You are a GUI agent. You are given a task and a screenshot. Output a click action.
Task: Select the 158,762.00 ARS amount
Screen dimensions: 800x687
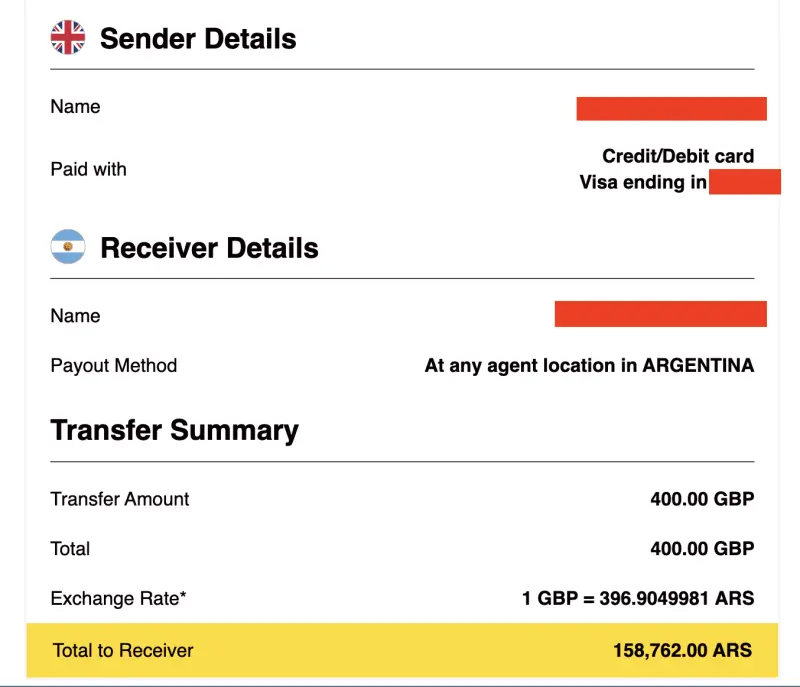[x=683, y=651]
